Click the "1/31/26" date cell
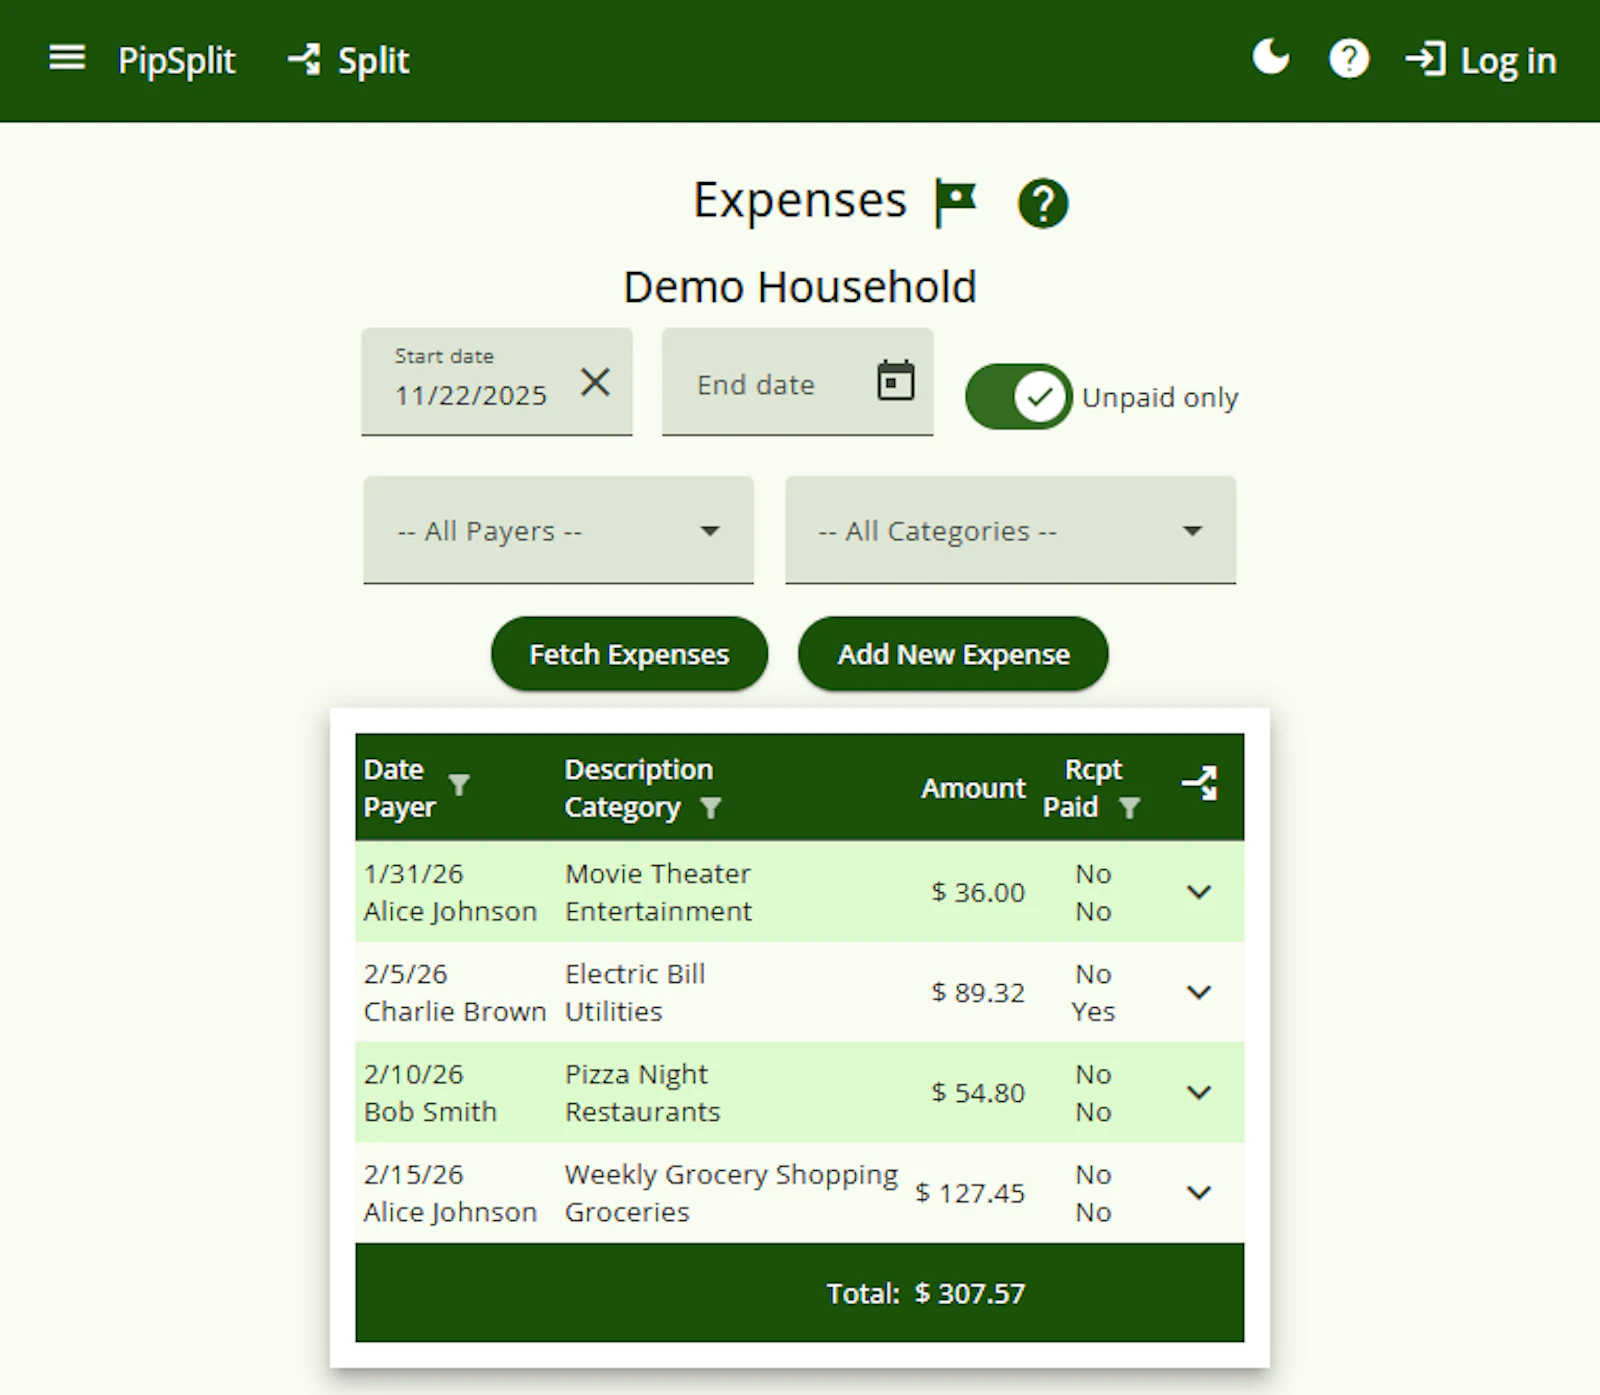Image resolution: width=1600 pixels, height=1395 pixels. click(x=413, y=873)
